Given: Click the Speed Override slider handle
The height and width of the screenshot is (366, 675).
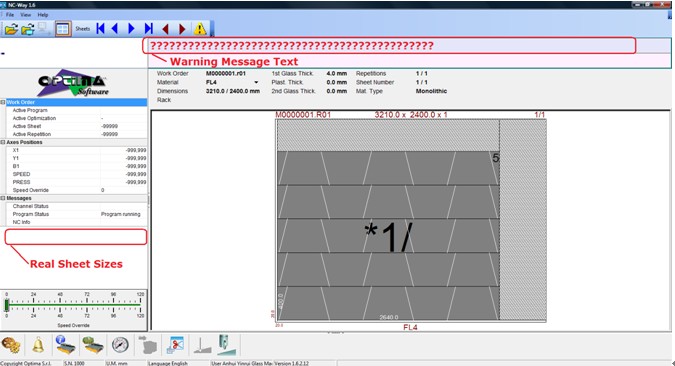Looking at the screenshot, I should click(6, 305).
